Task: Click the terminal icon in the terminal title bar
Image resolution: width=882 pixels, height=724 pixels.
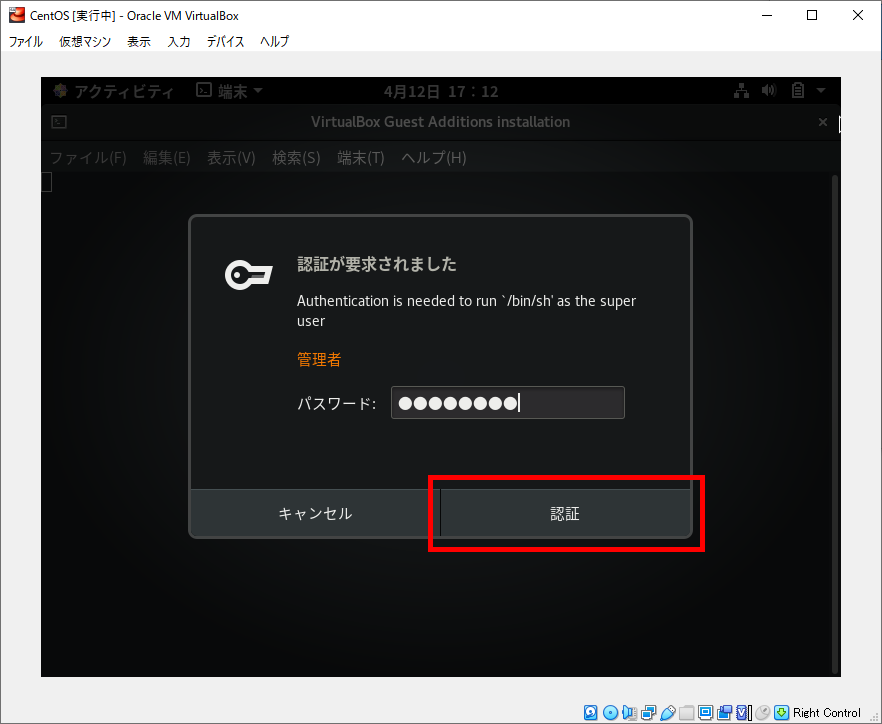Action: coord(59,122)
